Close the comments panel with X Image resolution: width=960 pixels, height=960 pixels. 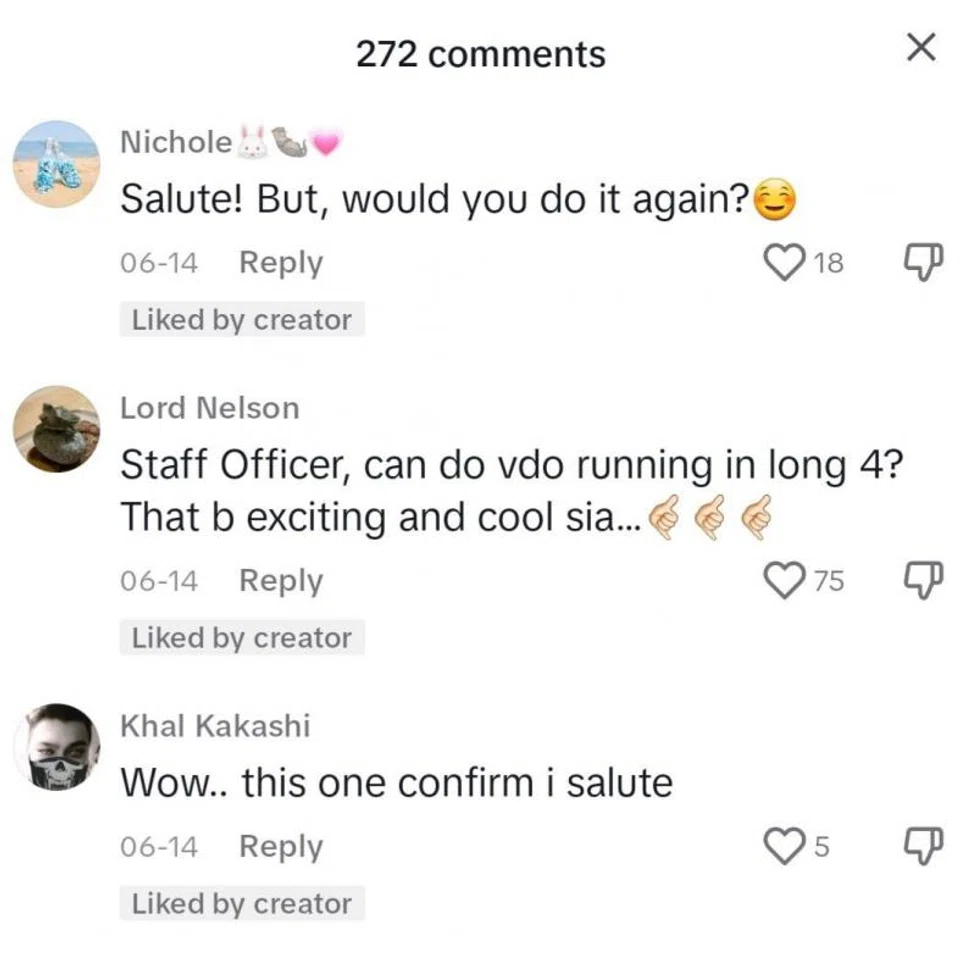[920, 47]
